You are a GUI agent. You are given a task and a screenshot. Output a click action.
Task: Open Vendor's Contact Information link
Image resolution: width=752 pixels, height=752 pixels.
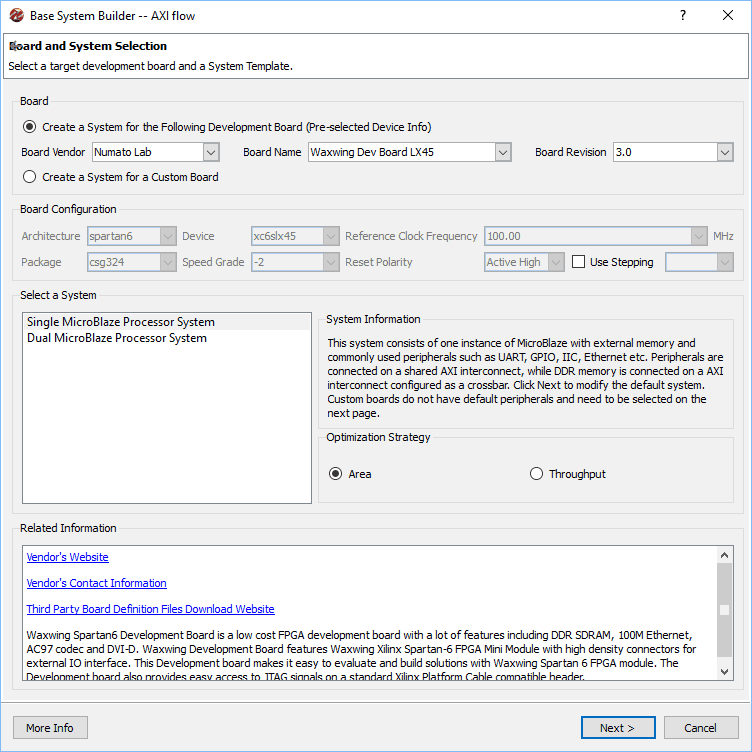(97, 583)
